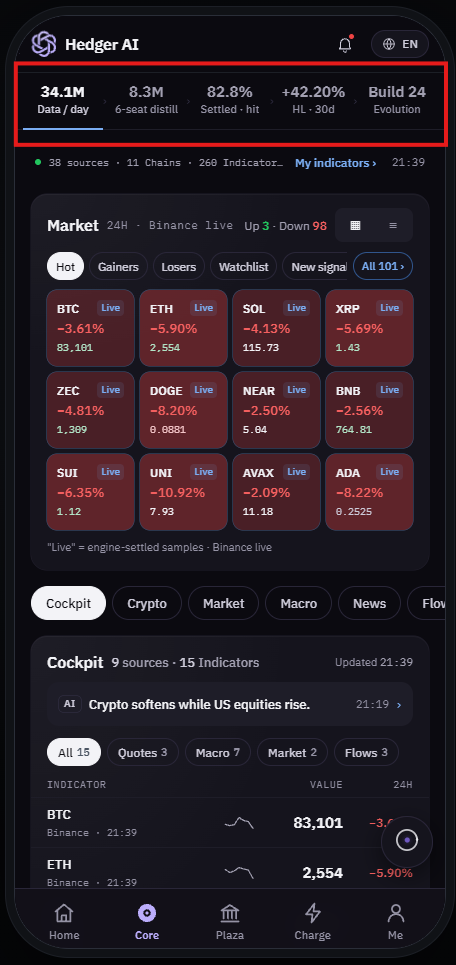Screen dimensions: 456x965
Task: Select the 8.3M 6-seat distill stat
Action: [x=146, y=100]
